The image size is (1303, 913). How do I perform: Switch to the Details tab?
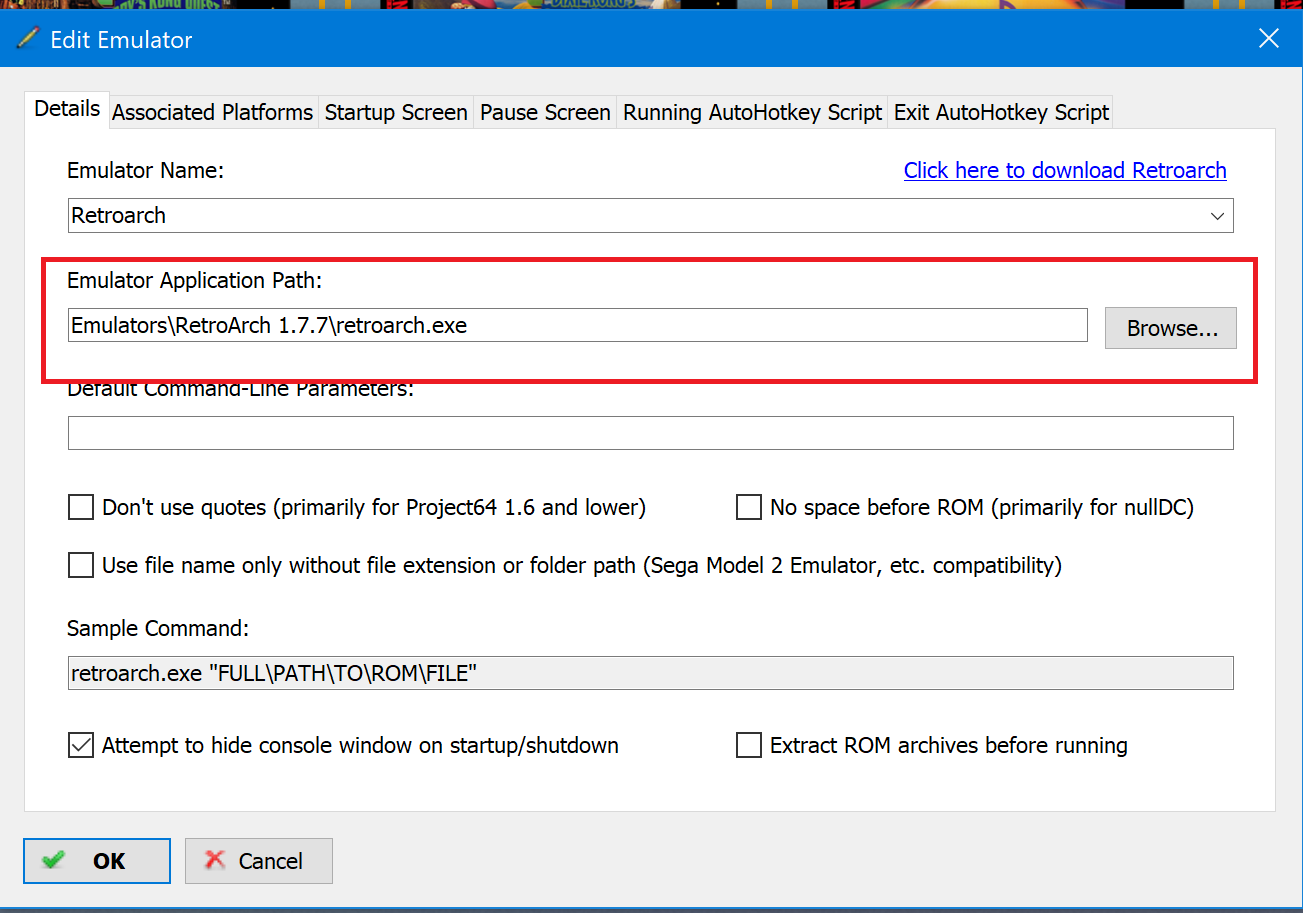[67, 109]
